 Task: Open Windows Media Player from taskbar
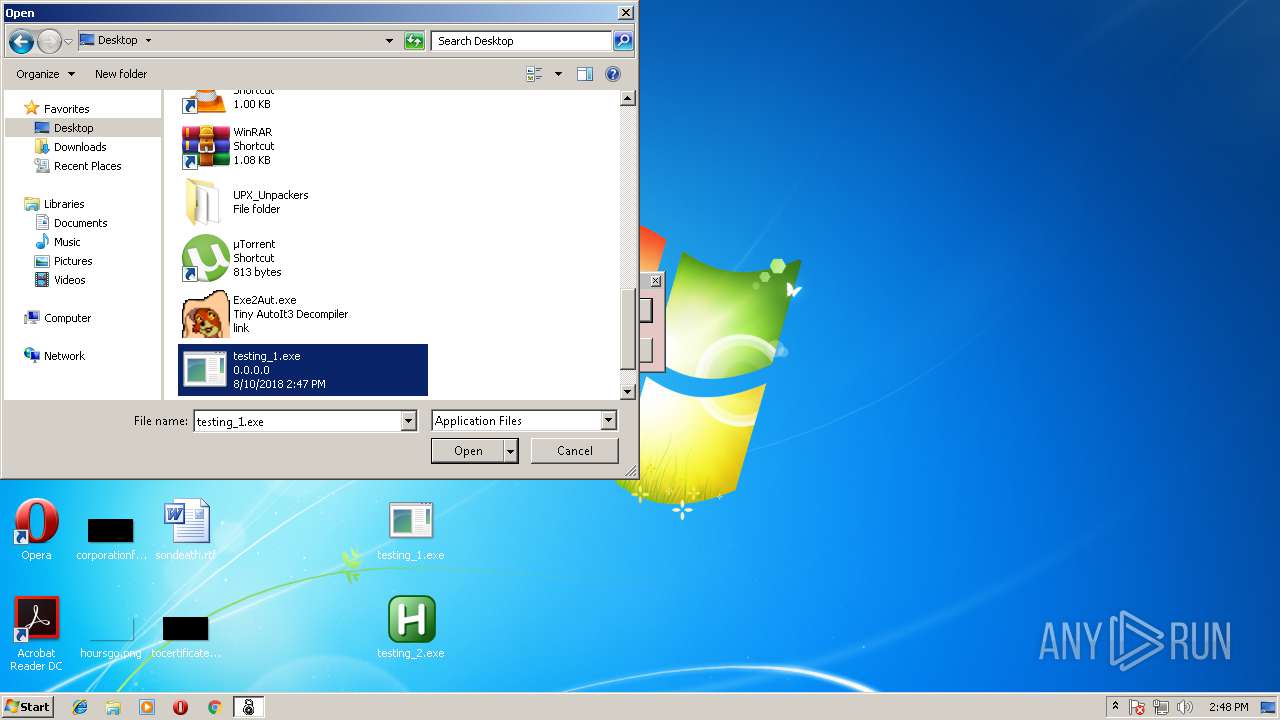point(147,707)
